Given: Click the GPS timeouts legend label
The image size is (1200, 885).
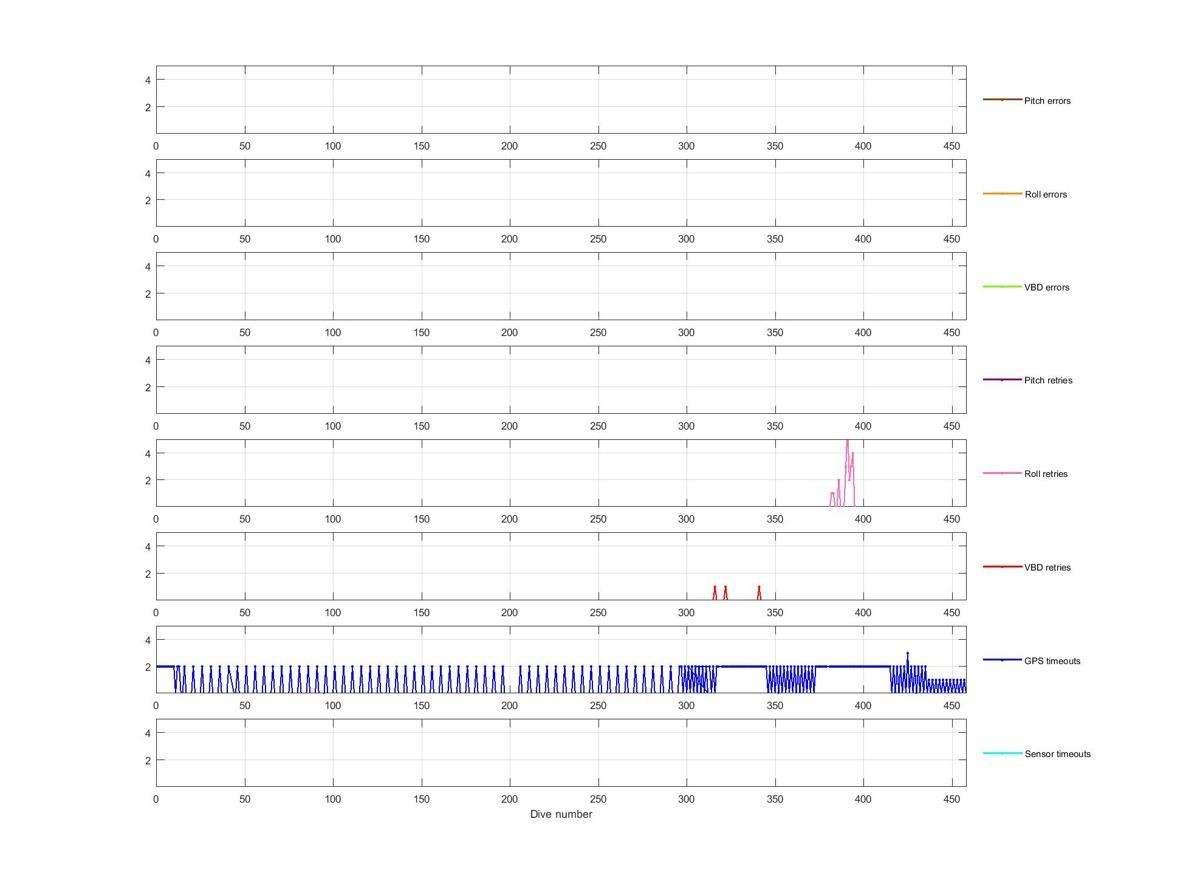Looking at the screenshot, I should pos(1052,661).
